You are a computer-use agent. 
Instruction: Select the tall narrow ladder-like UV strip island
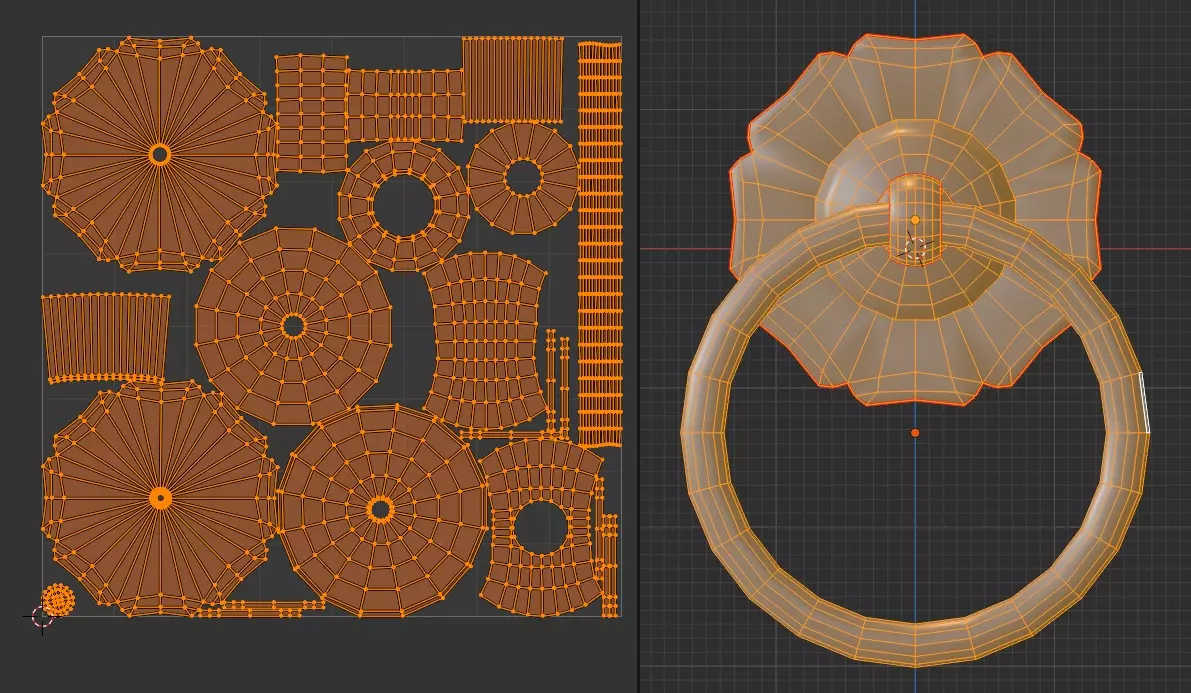[600, 245]
